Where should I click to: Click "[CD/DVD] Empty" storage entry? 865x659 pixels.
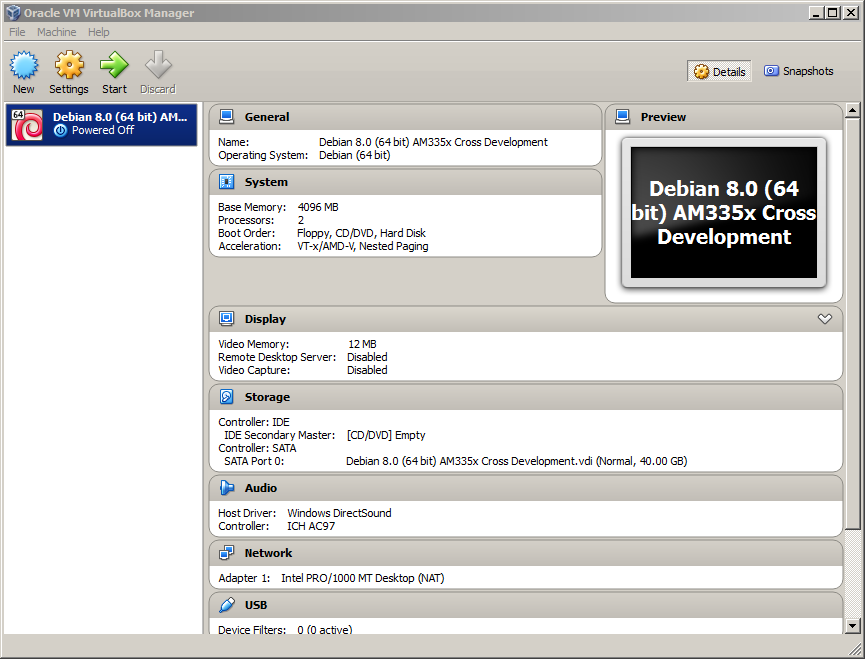click(386, 435)
